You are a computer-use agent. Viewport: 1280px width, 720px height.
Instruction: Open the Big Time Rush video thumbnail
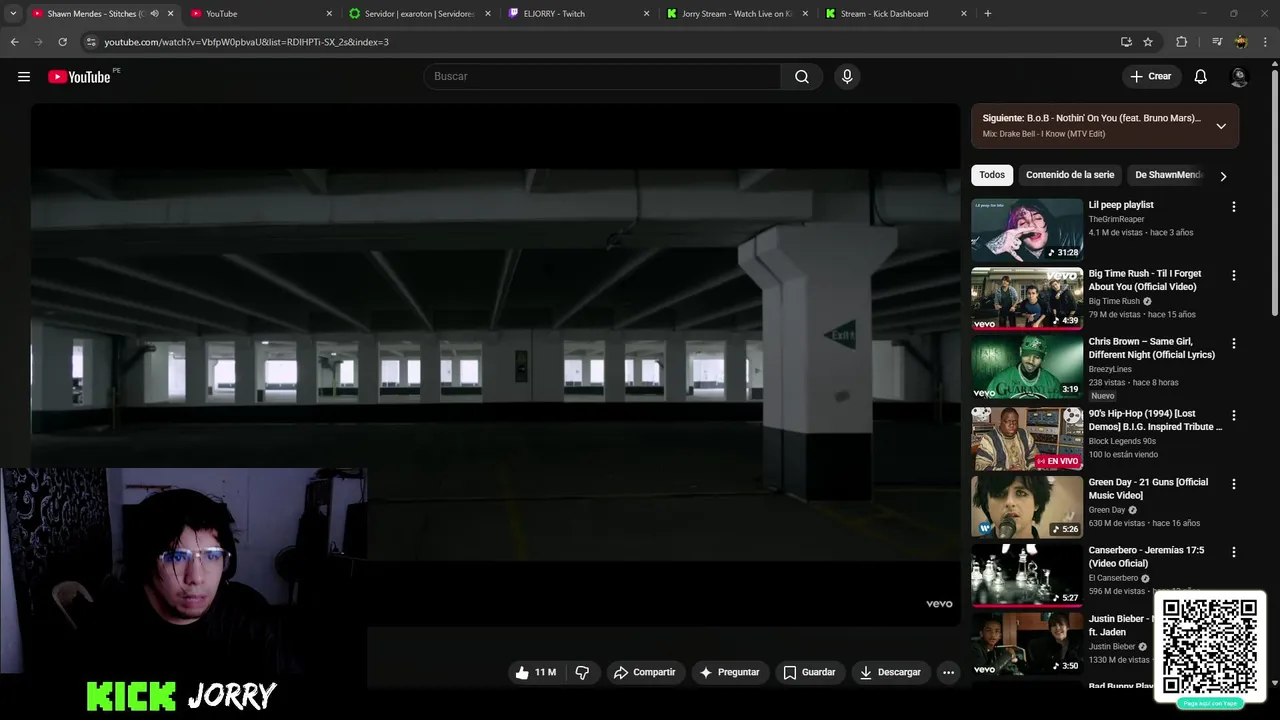pos(1027,298)
